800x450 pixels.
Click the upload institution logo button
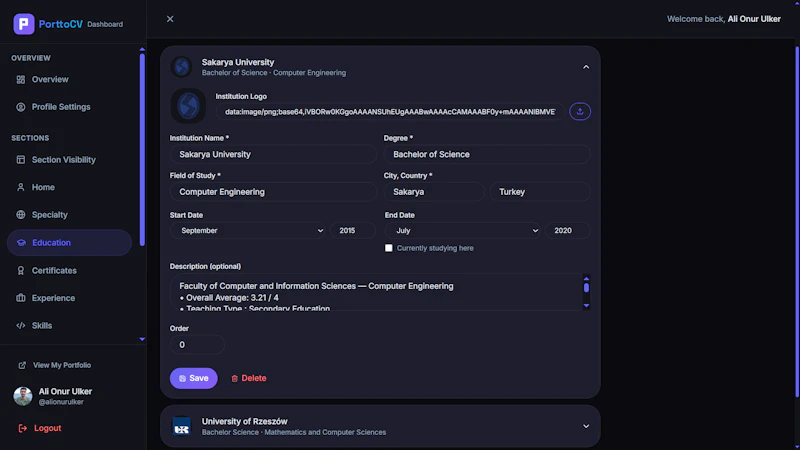(x=580, y=111)
